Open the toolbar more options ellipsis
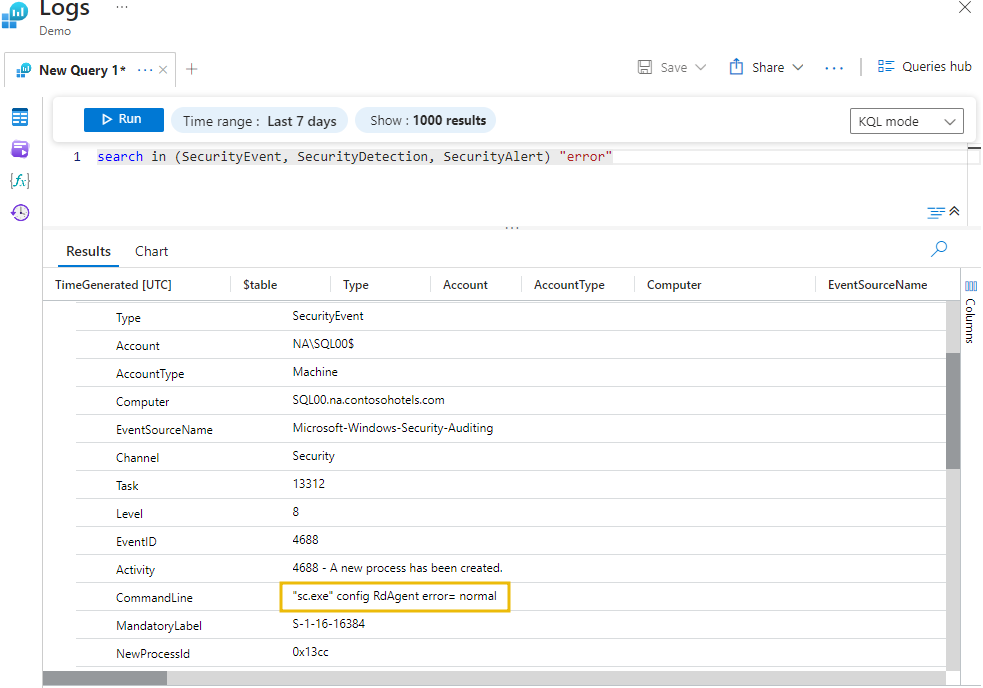The image size is (983, 688). tap(834, 68)
